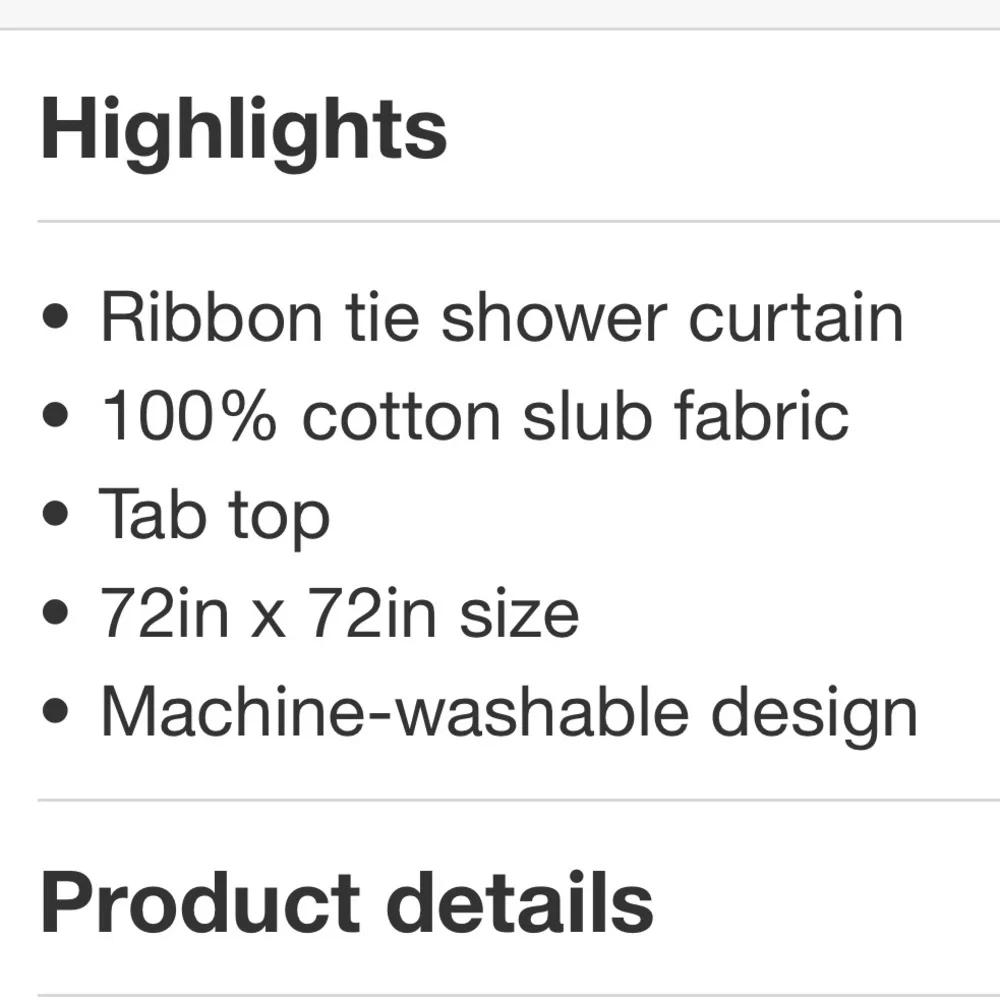Click the bullet dot beside 72in x 72in
This screenshot has height=1000, width=1000.
[55, 612]
